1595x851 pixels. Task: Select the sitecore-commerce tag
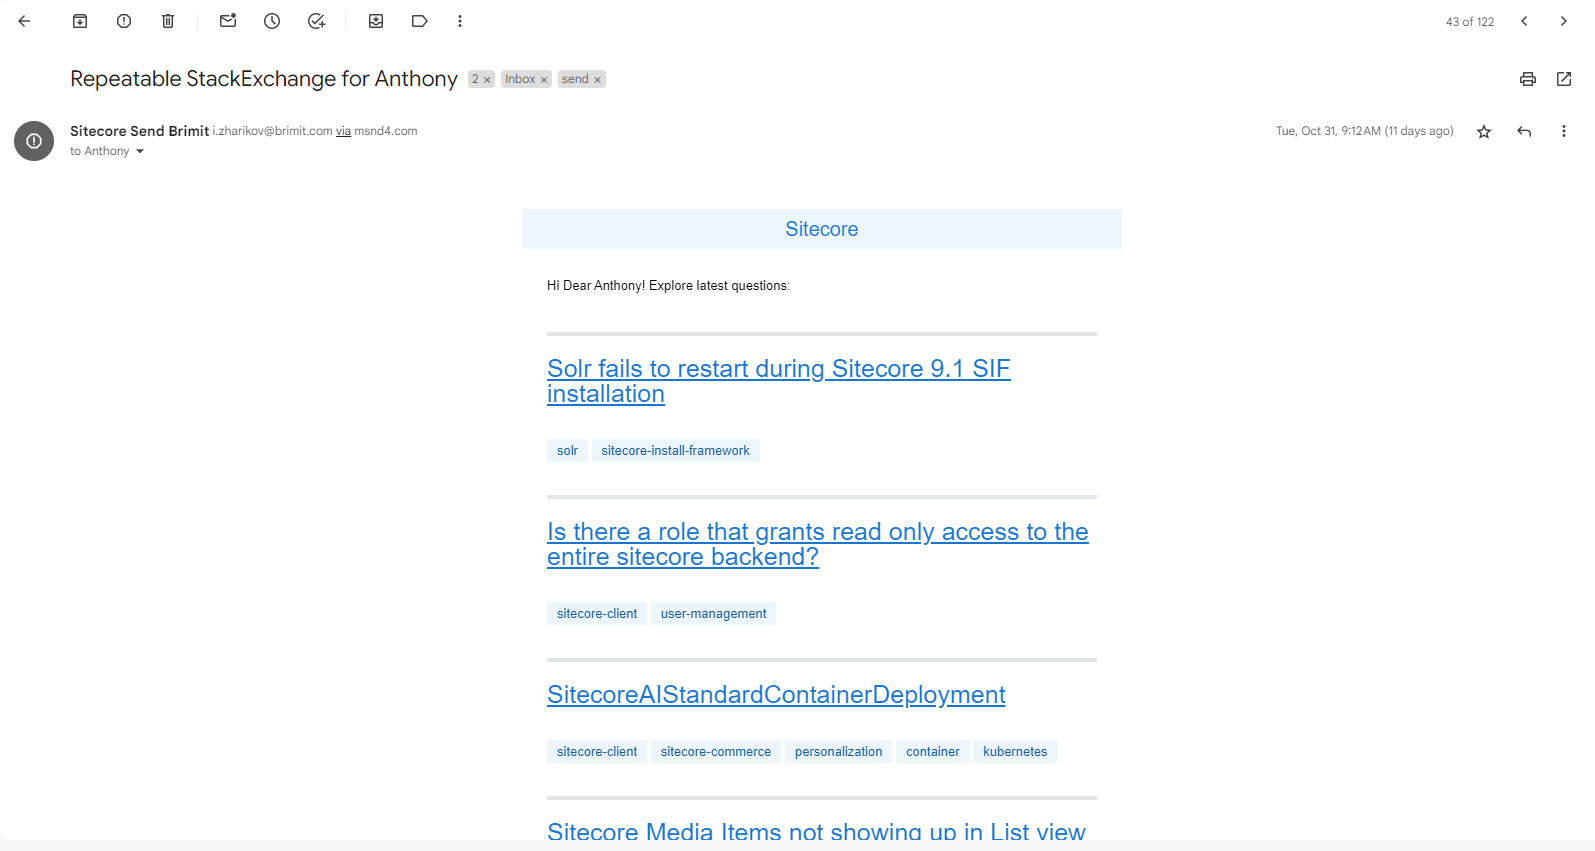tap(716, 752)
